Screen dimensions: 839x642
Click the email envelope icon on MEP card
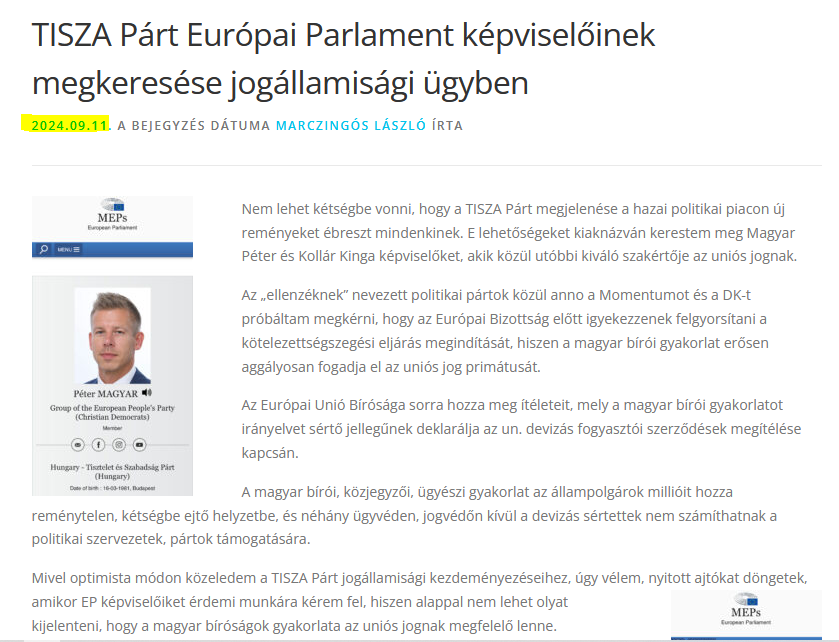78,445
